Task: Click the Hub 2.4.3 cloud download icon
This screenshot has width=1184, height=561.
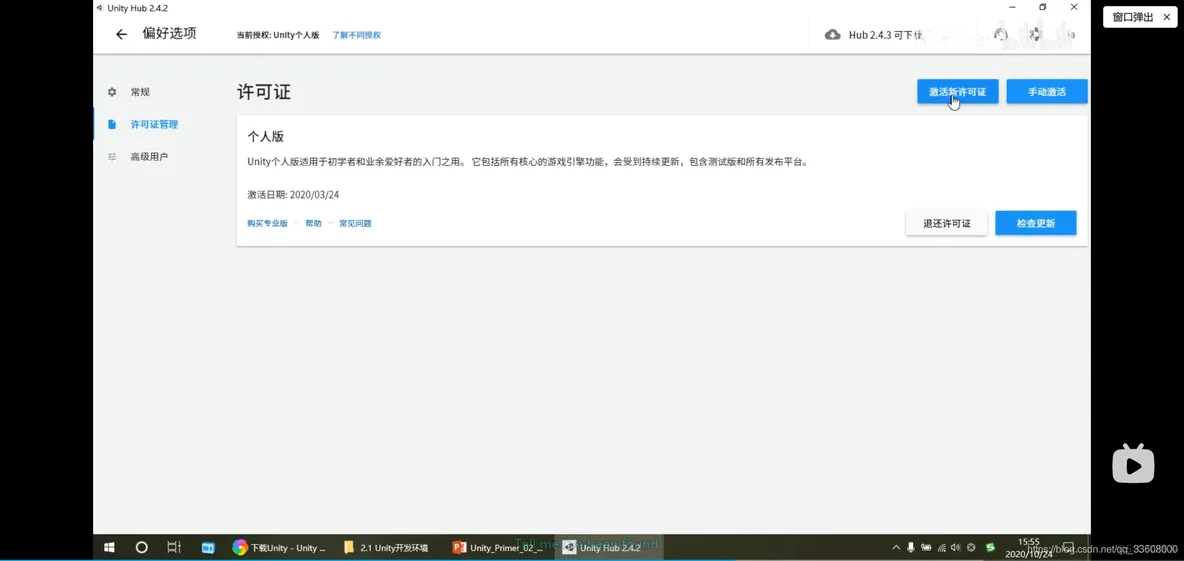Action: pos(832,35)
